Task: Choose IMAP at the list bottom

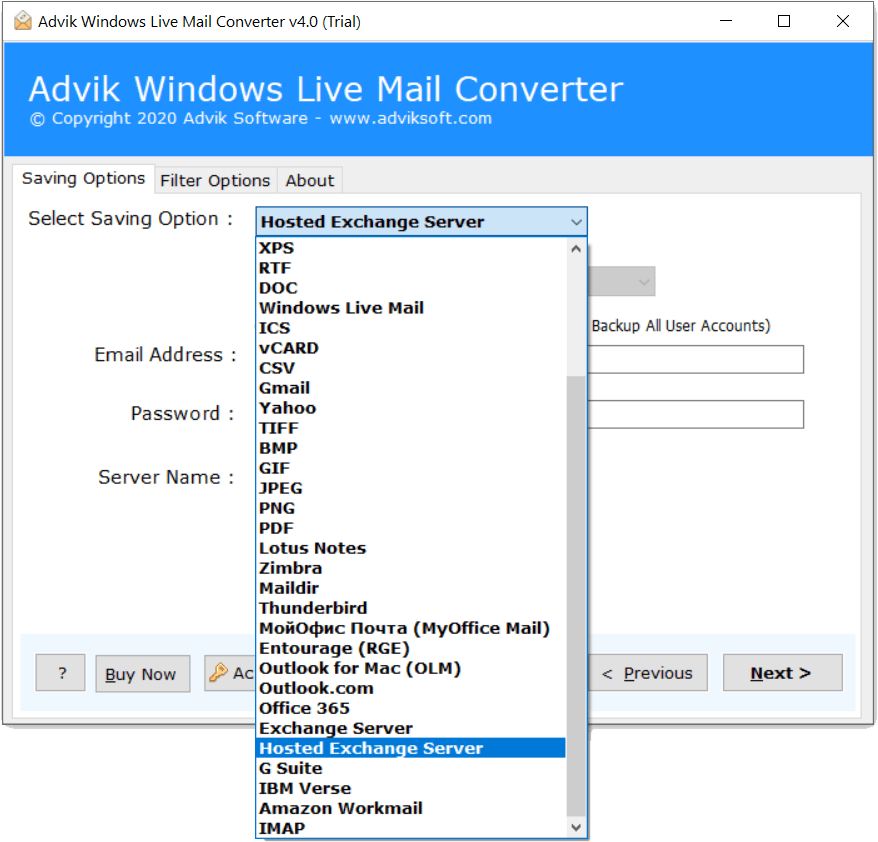Action: [411, 829]
